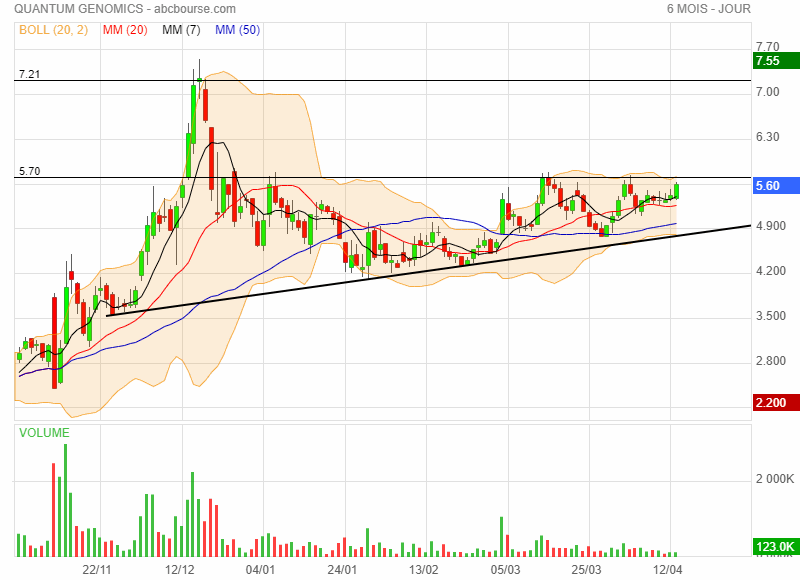Click the 4.200 price axis label

tap(771, 271)
